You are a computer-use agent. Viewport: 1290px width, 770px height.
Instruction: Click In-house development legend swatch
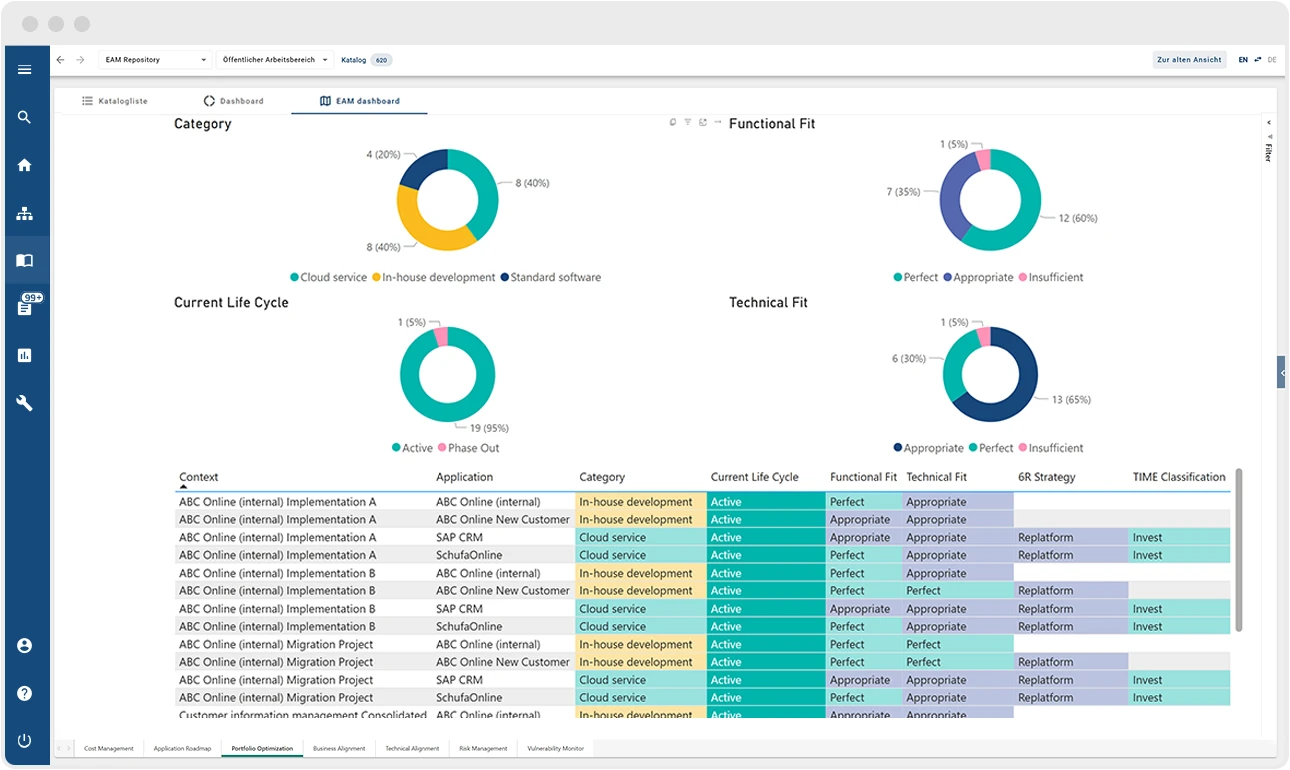(377, 278)
